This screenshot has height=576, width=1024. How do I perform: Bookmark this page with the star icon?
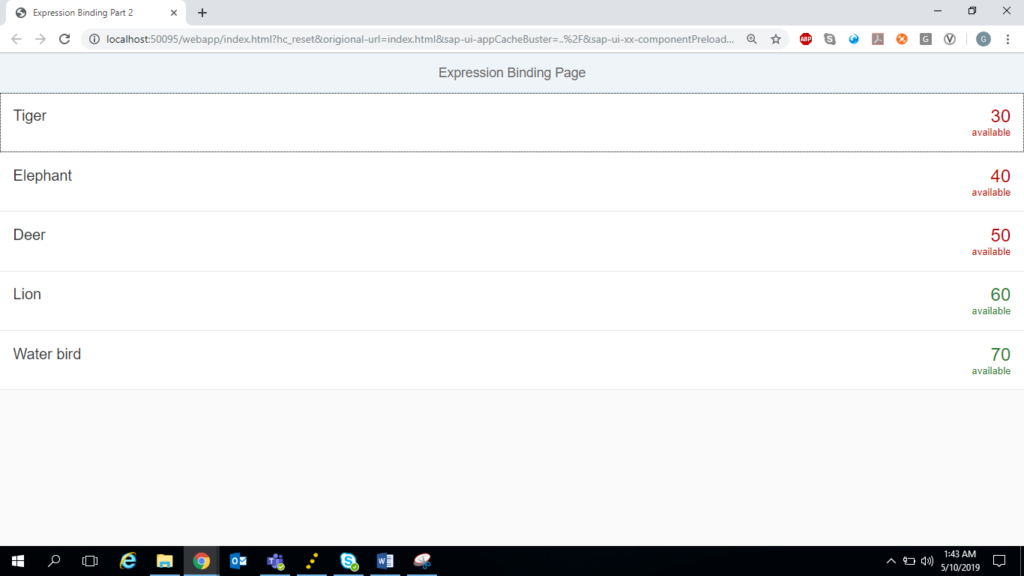pyautogui.click(x=776, y=39)
